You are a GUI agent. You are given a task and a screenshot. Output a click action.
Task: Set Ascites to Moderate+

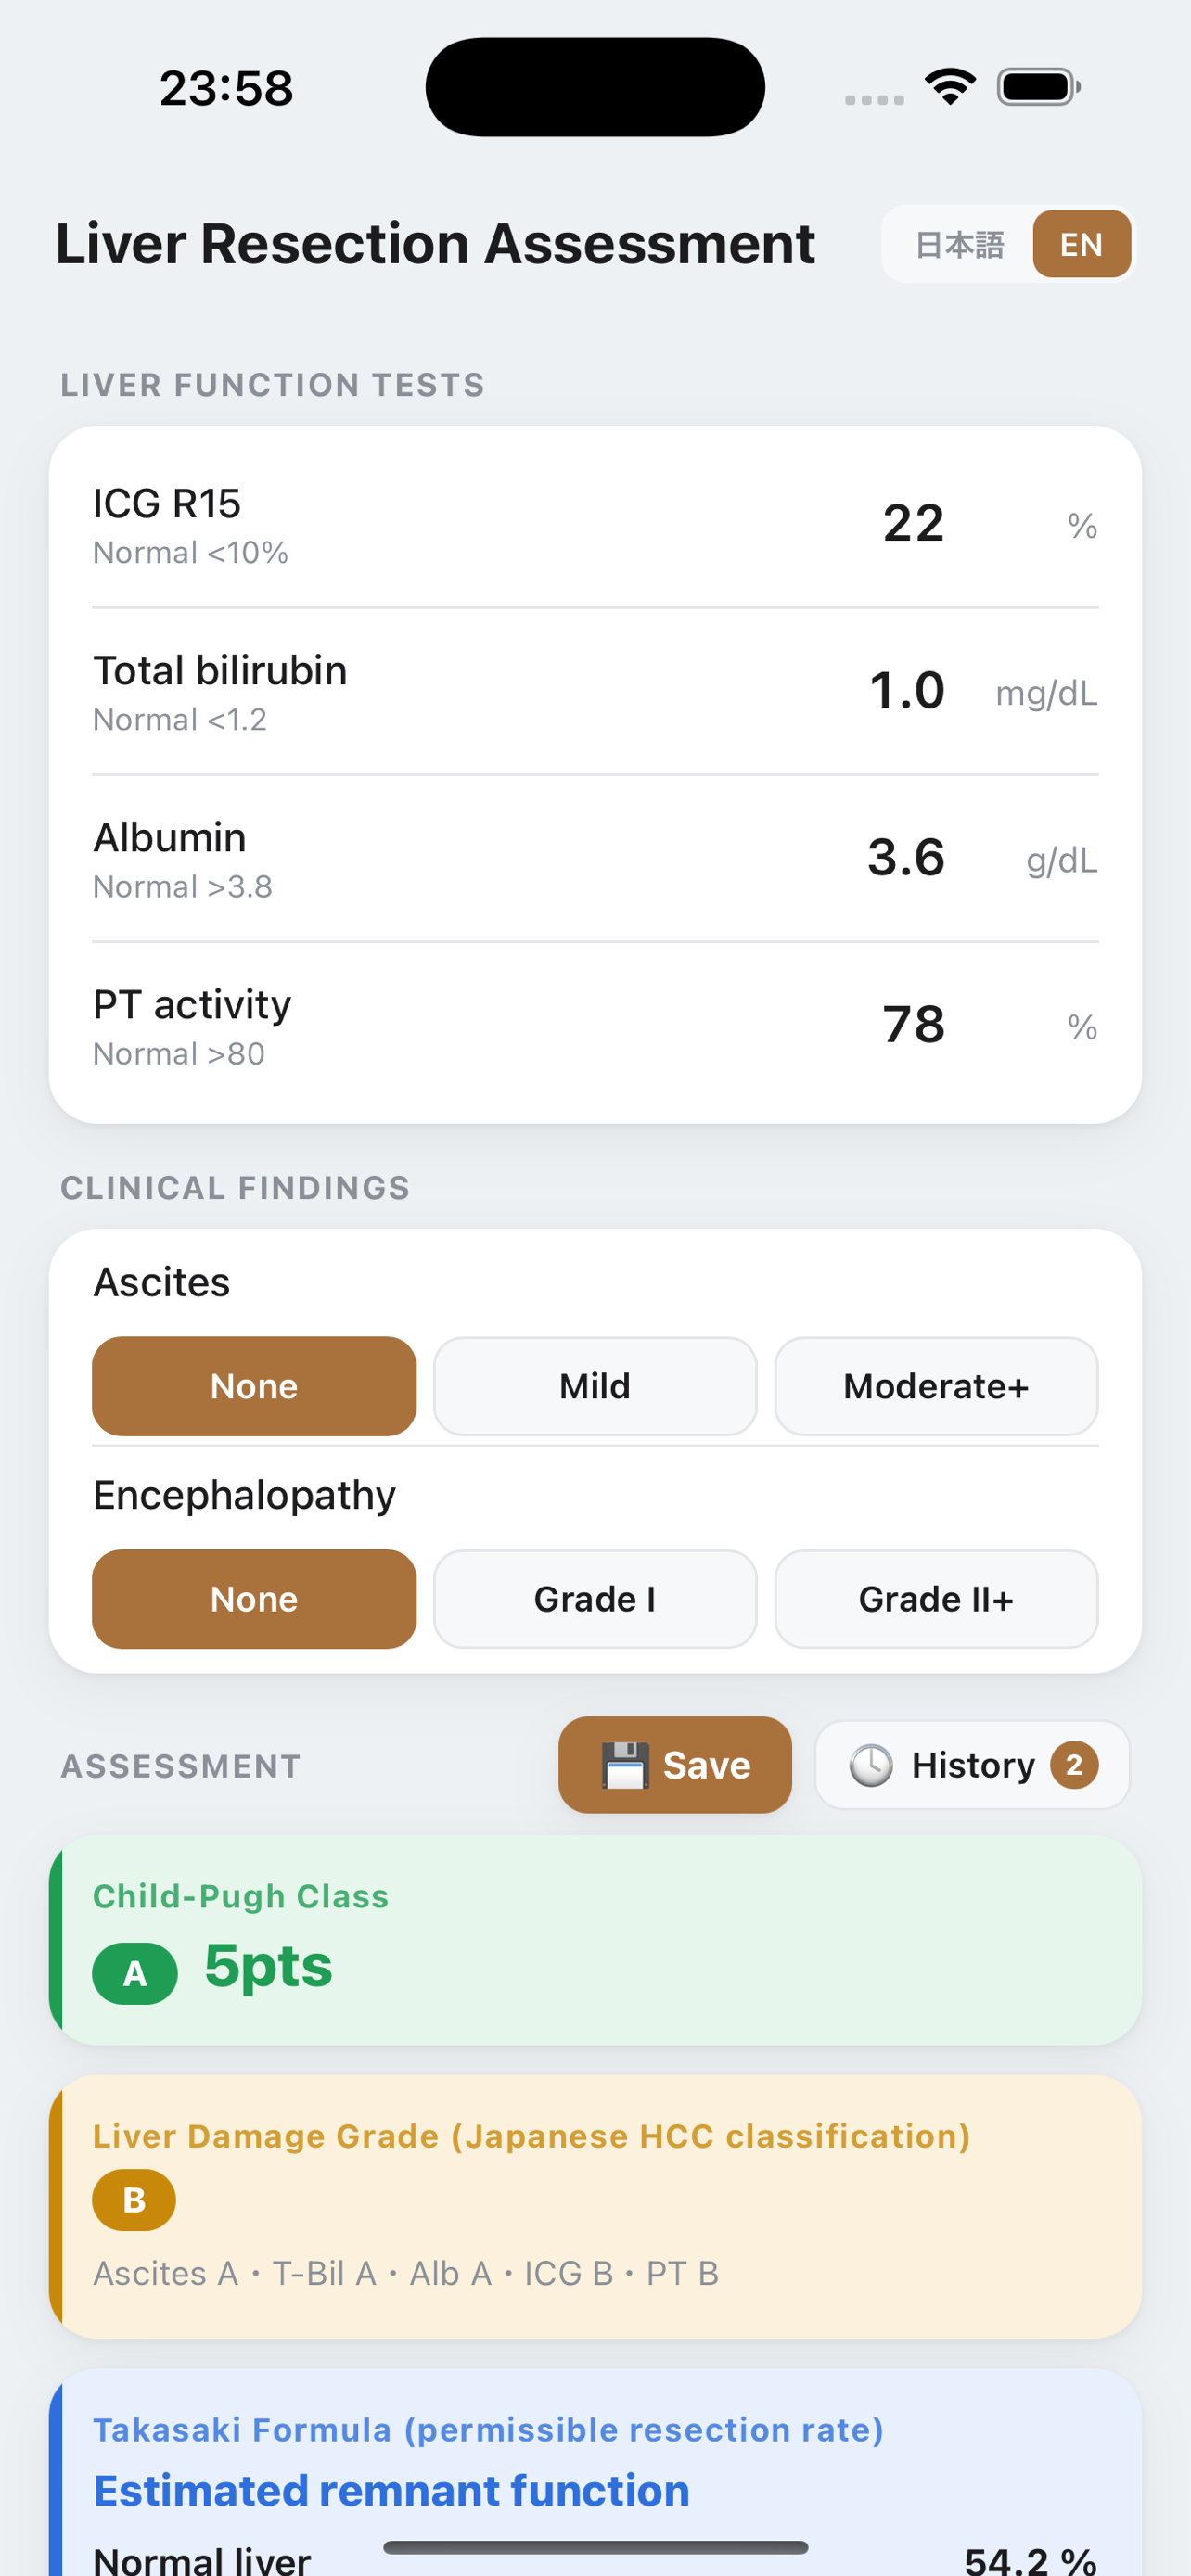pyautogui.click(x=936, y=1386)
